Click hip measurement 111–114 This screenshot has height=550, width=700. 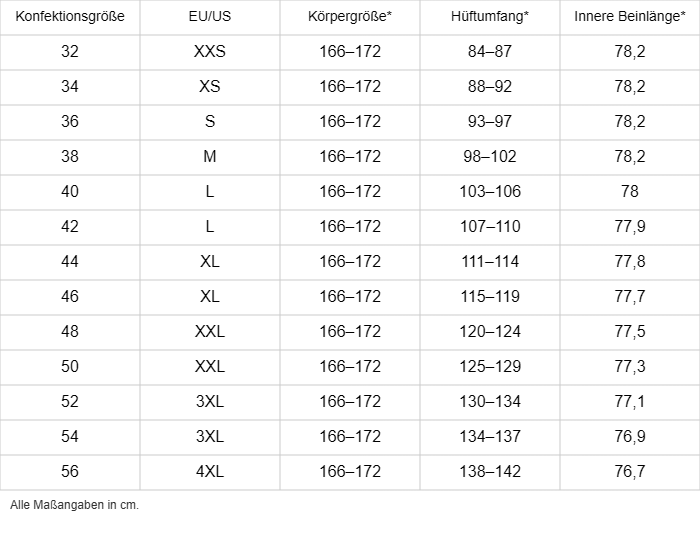(490, 262)
